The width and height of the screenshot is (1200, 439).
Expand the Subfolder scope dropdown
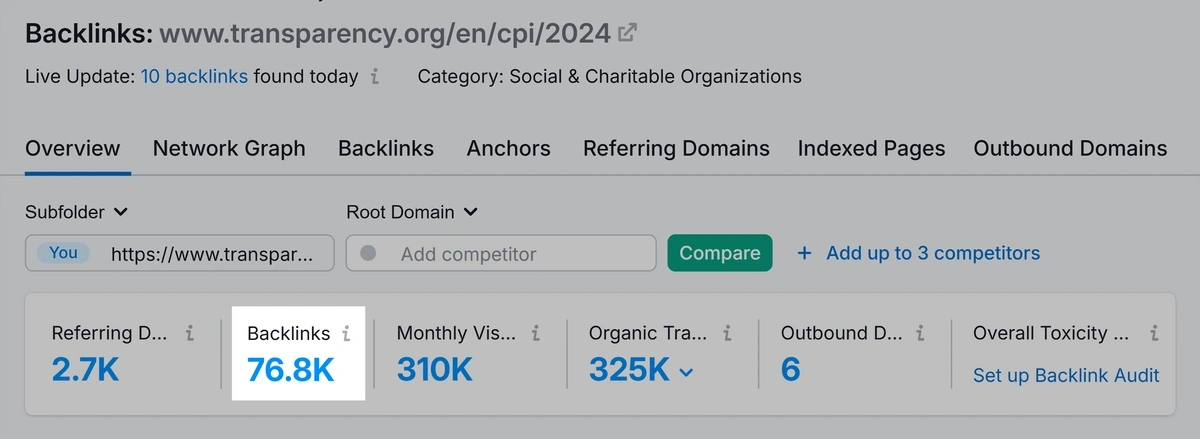click(78, 212)
